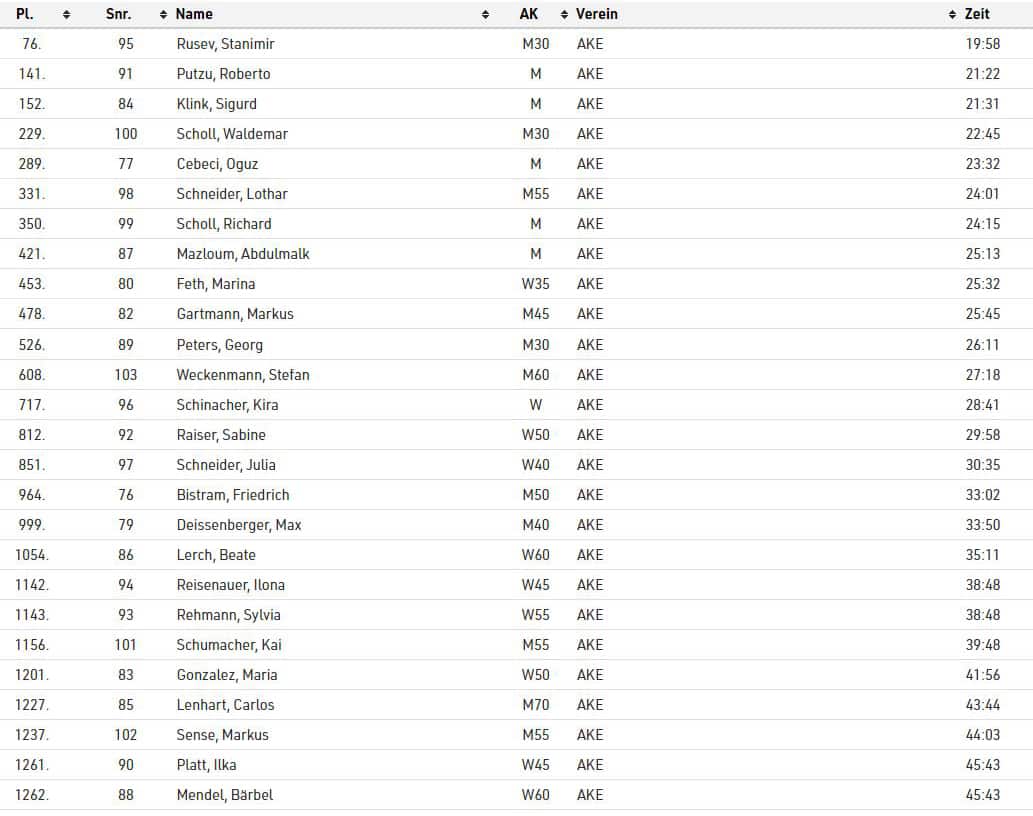
Task: Click the sort arrows just left of Name
Action: point(164,15)
